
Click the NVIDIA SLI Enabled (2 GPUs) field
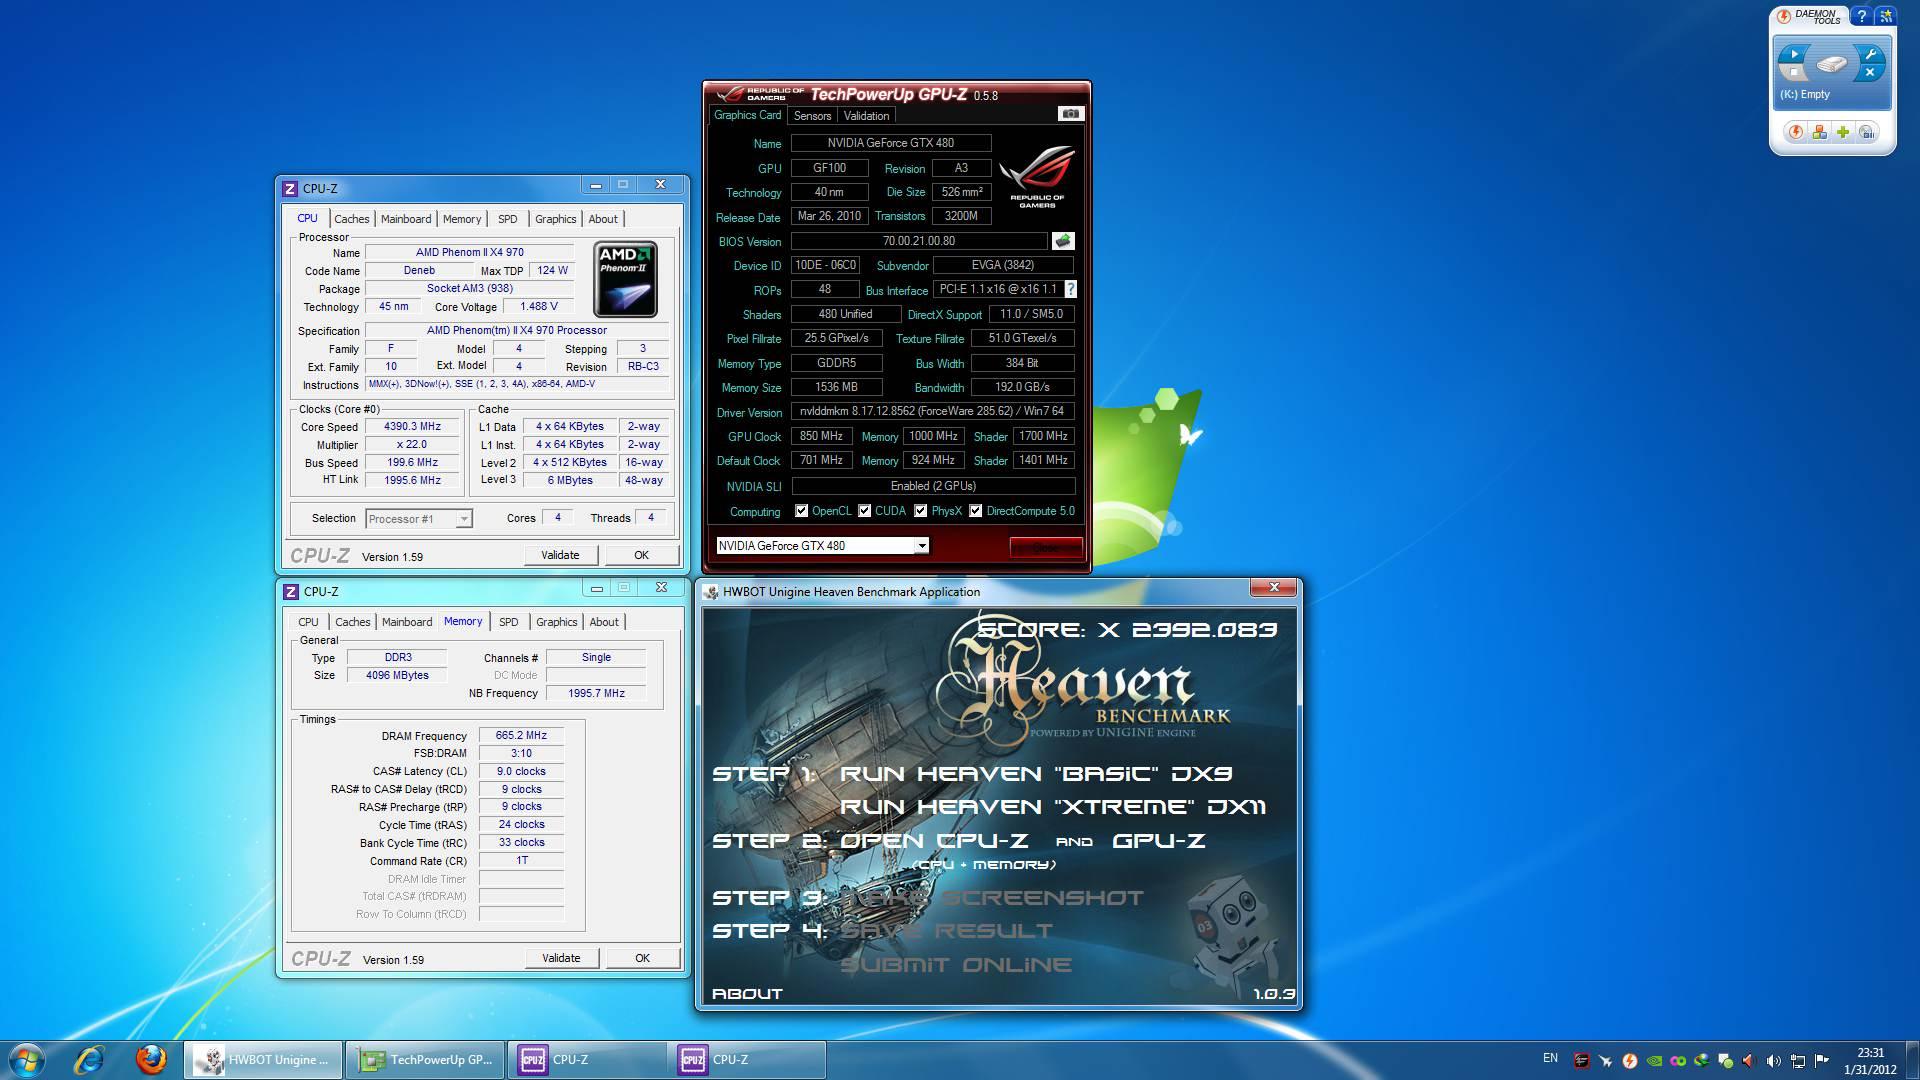click(933, 486)
